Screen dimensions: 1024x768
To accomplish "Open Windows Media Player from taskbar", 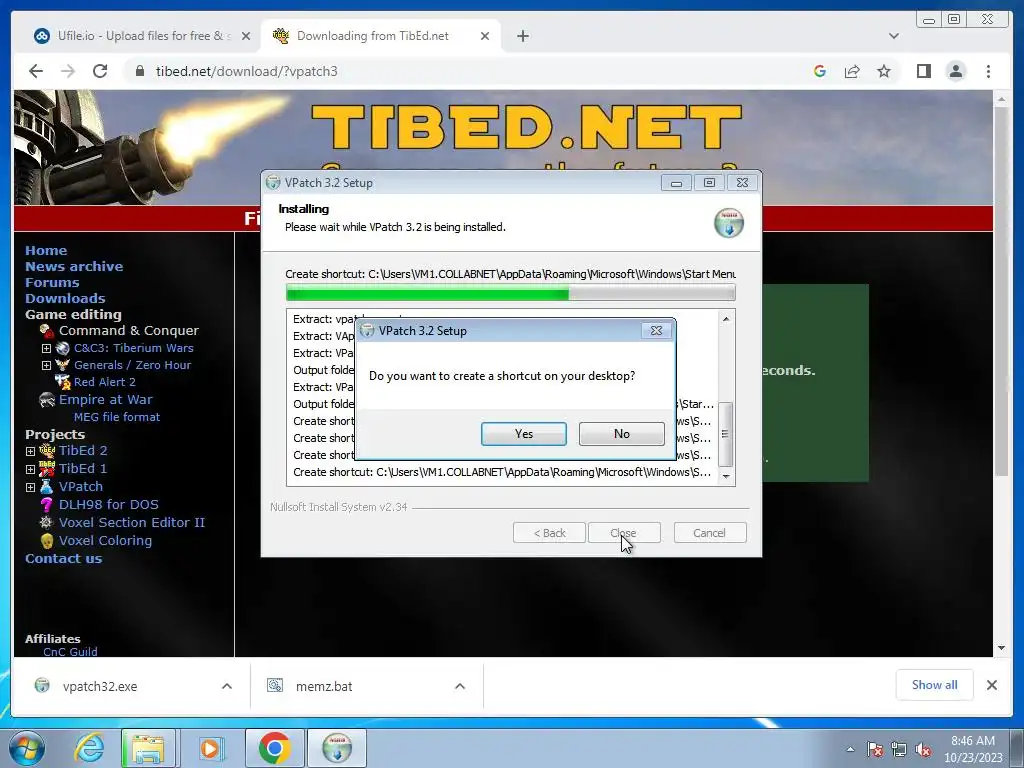I will pos(210,748).
